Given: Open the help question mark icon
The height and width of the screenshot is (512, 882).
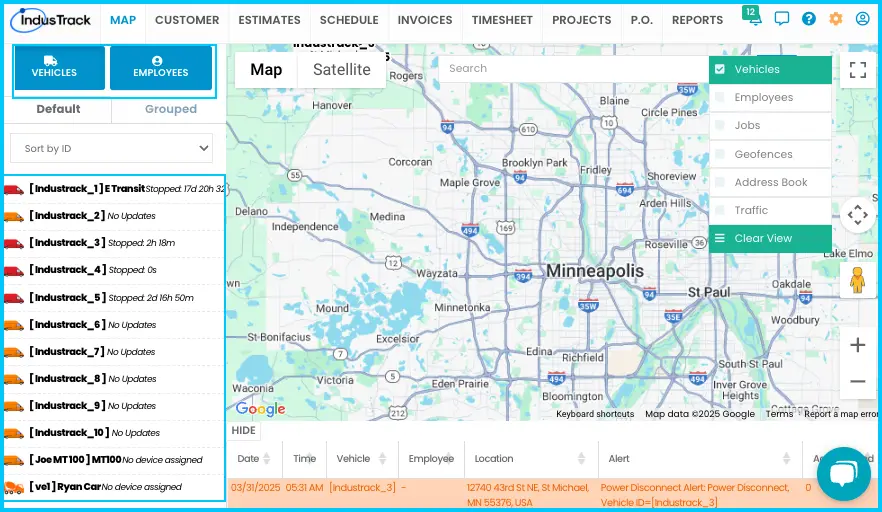Looking at the screenshot, I should pos(808,19).
